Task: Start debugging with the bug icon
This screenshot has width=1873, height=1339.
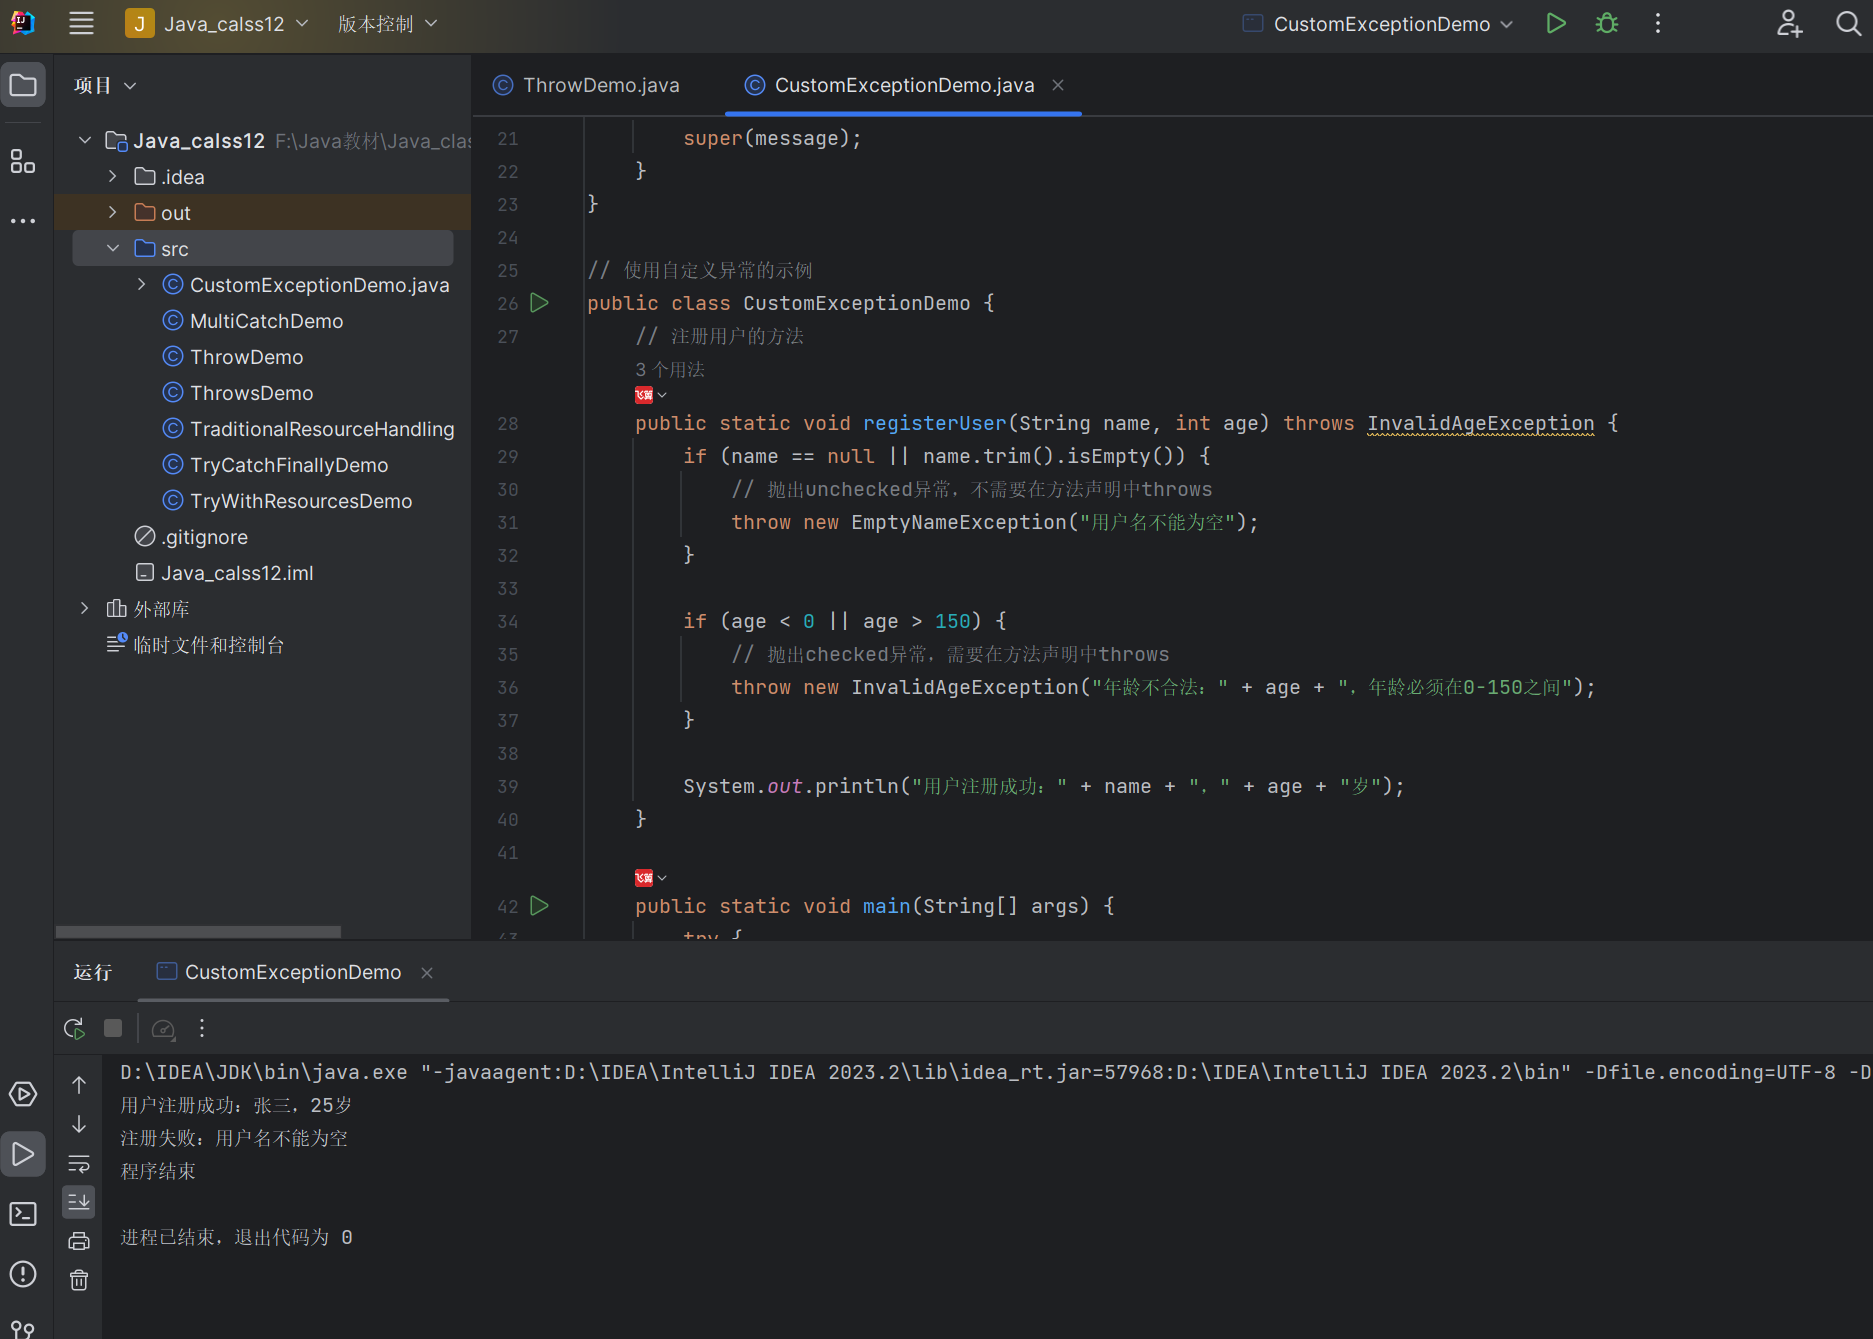Action: coord(1607,24)
